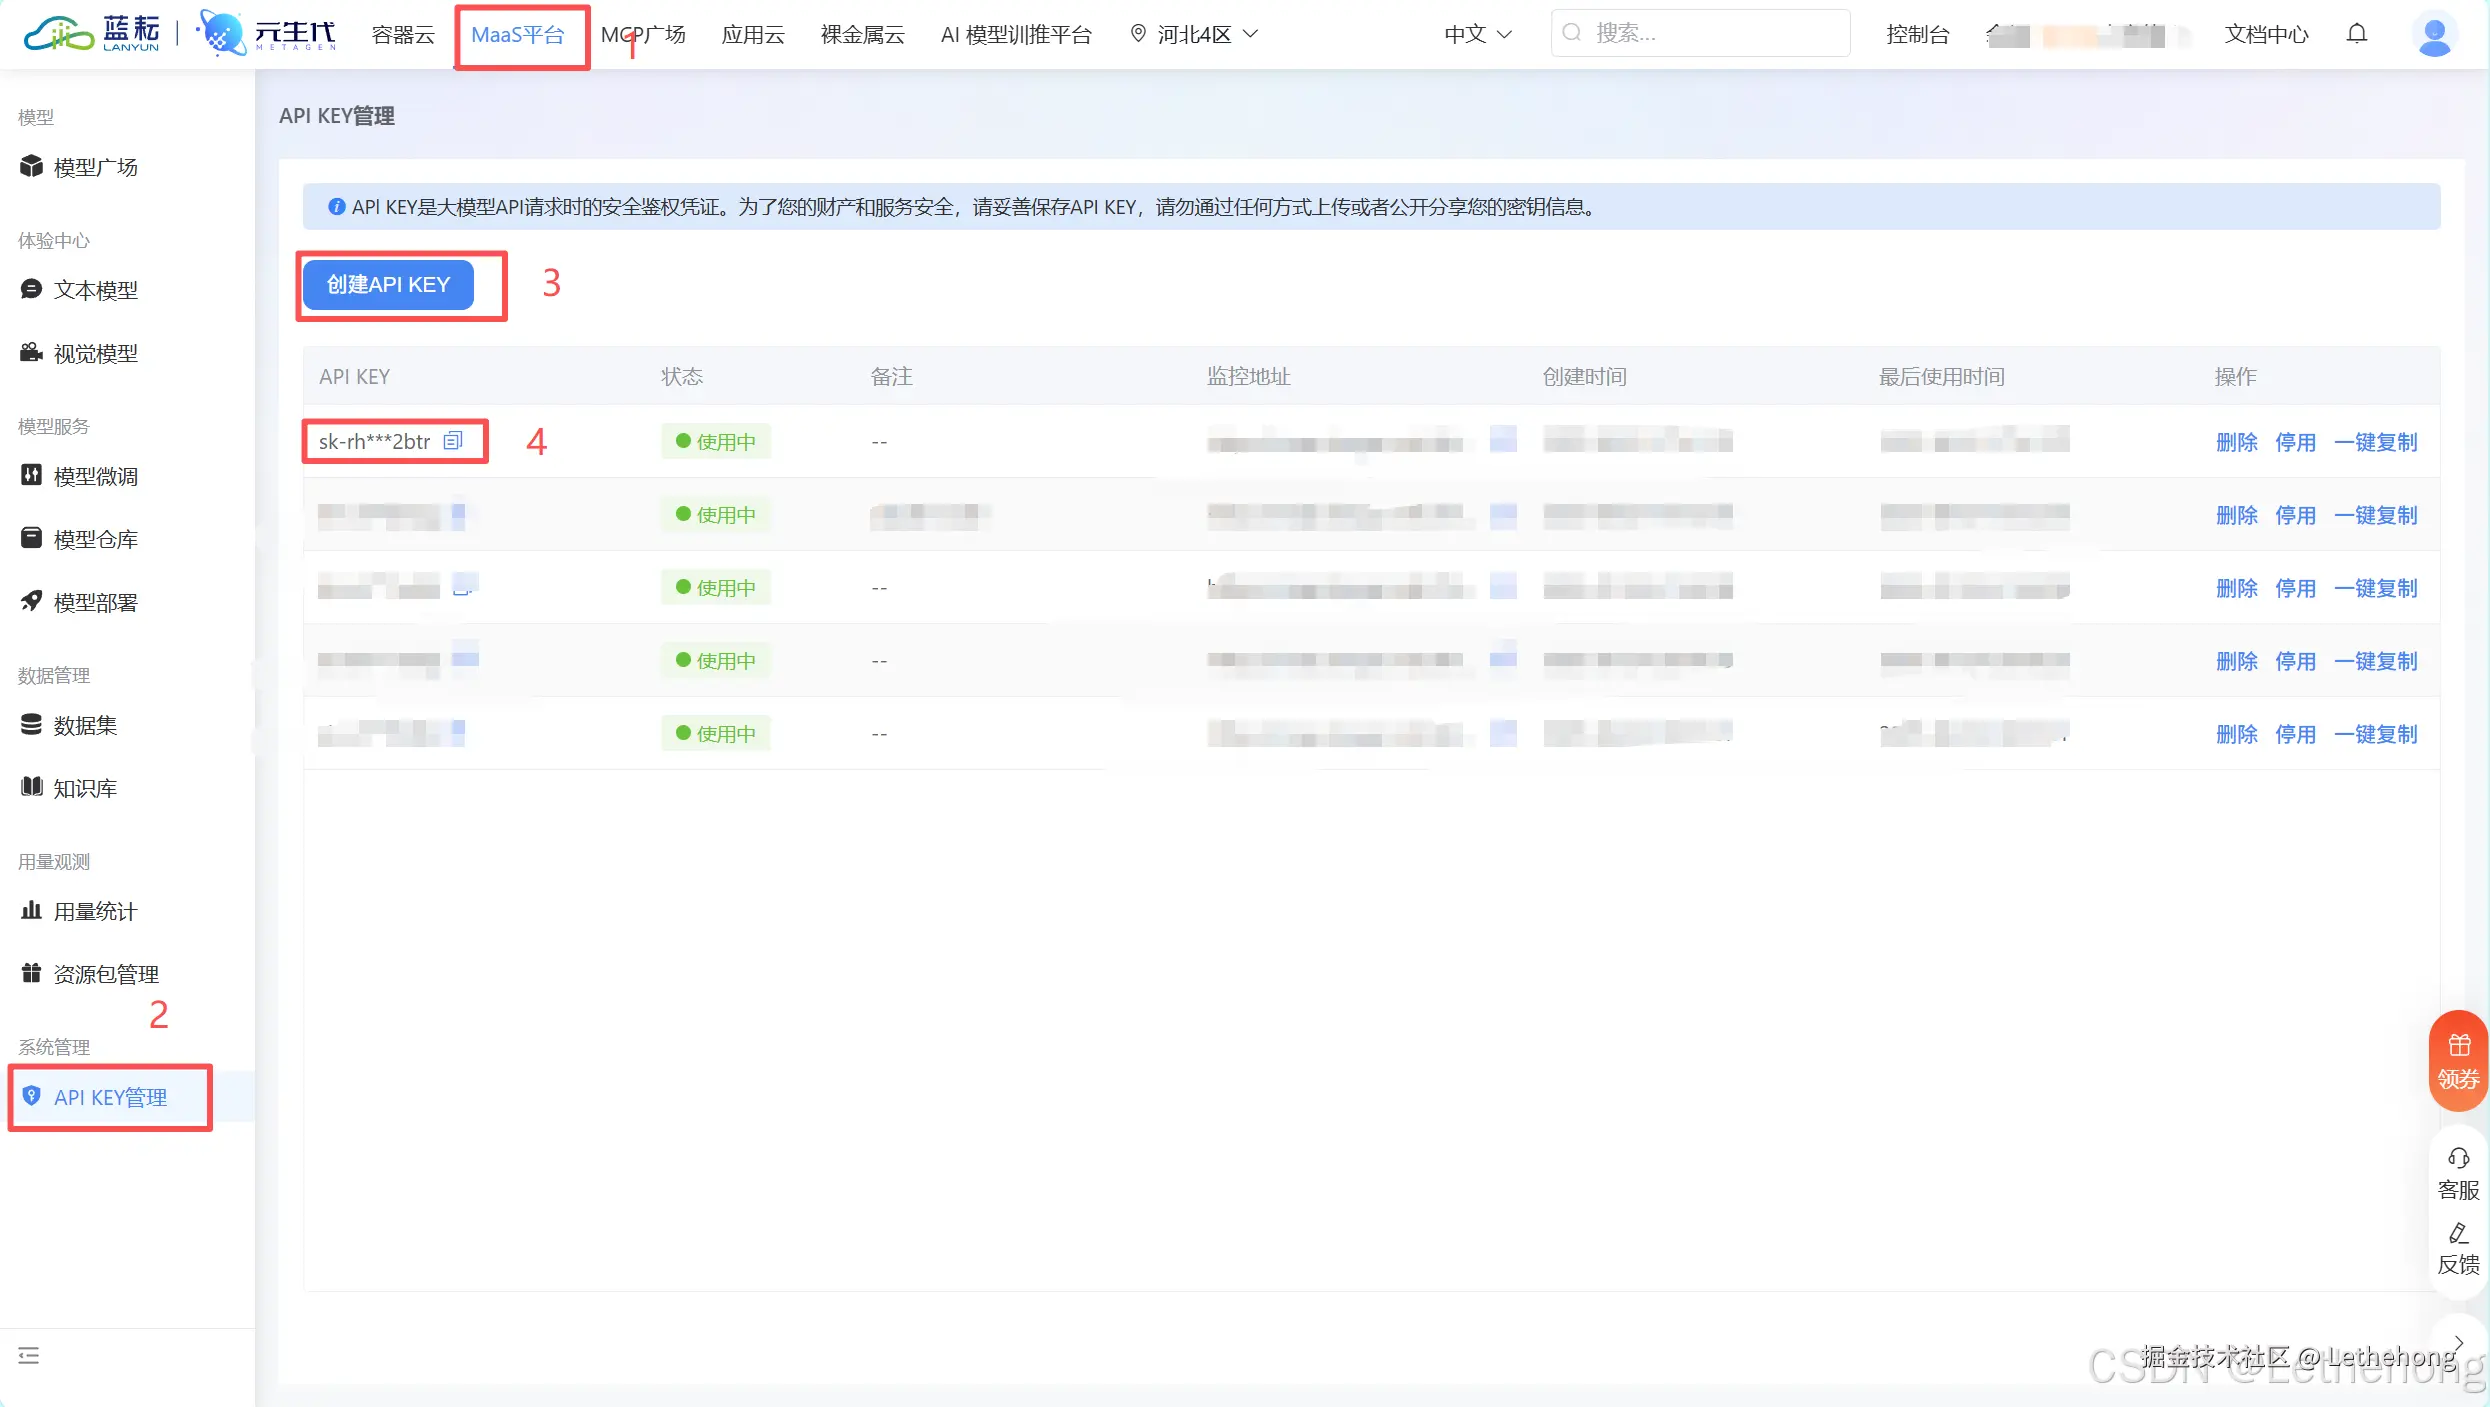Click 一键复制 on the last key row
This screenshot has width=2490, height=1407.
[2375, 734]
